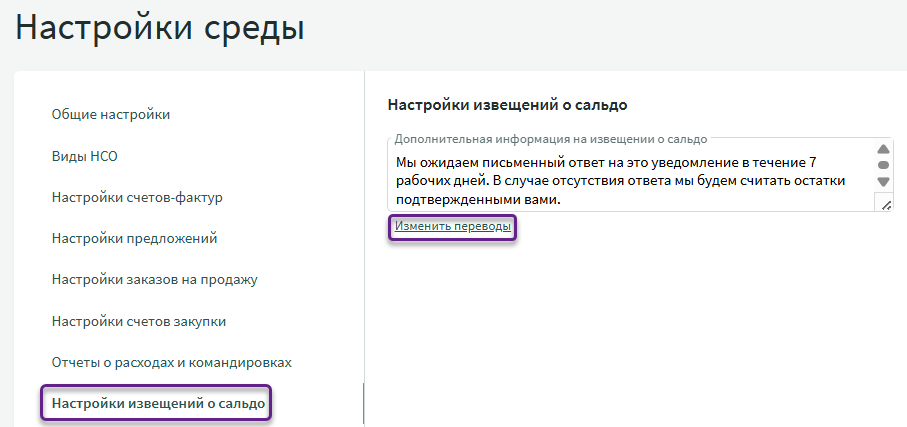Click the text area's resize grip handle

885,203
